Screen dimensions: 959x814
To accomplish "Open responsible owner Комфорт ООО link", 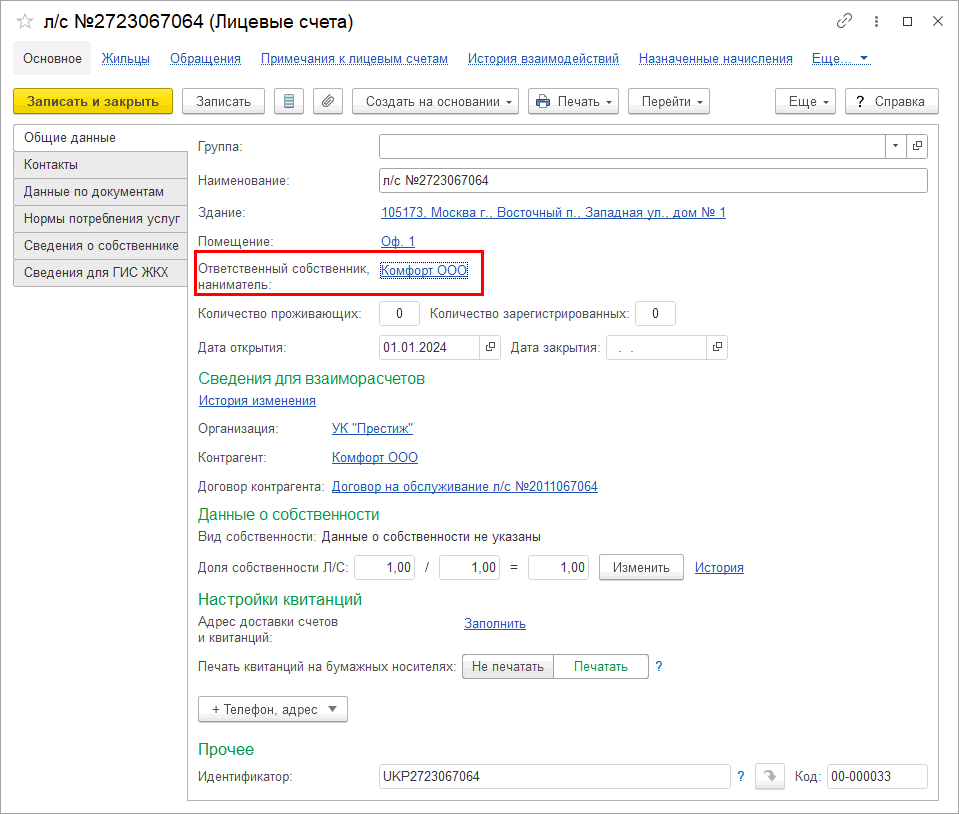I will pyautogui.click(x=424, y=270).
